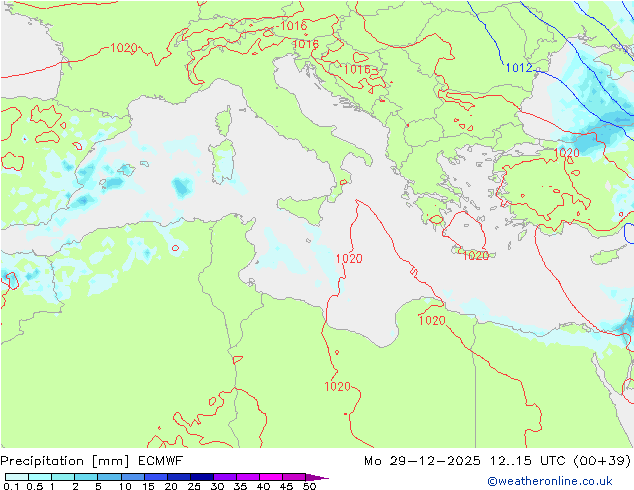Click the 1016 label over Bosnia
This screenshot has width=634, height=490.
(357, 70)
